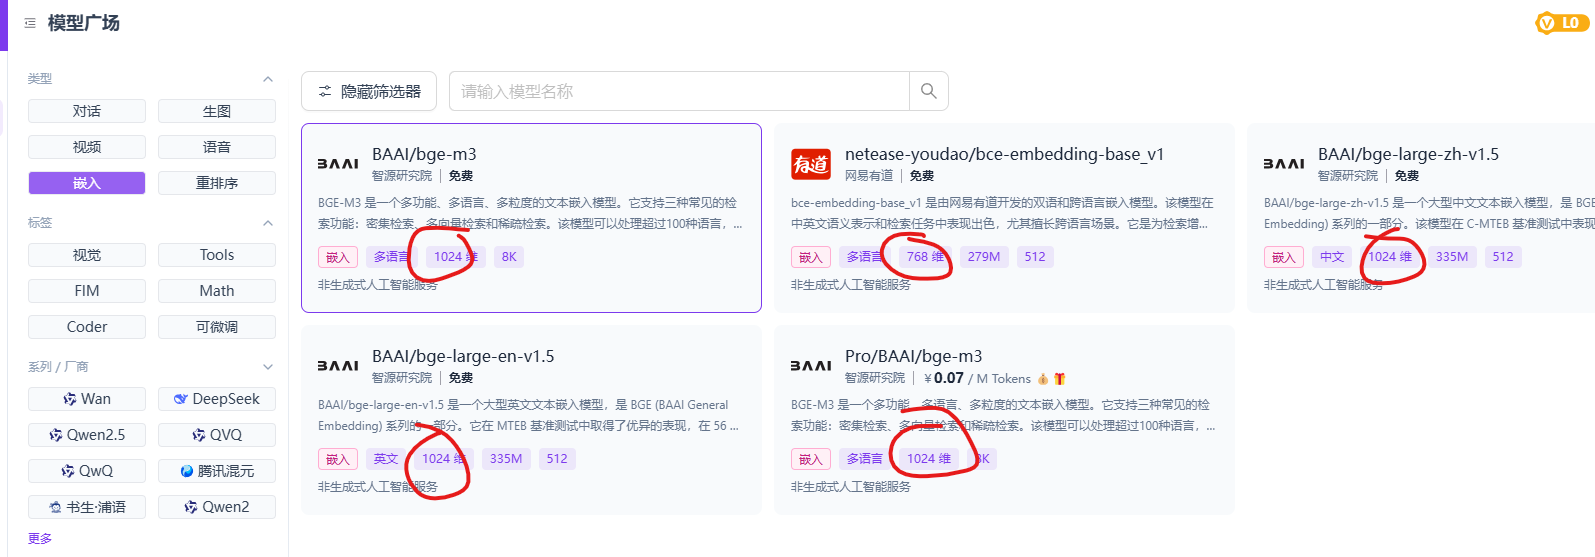This screenshot has height=557, width=1595.
Task: Click the 8K tag on BAAI/bge-m3 card
Action: click(x=509, y=257)
